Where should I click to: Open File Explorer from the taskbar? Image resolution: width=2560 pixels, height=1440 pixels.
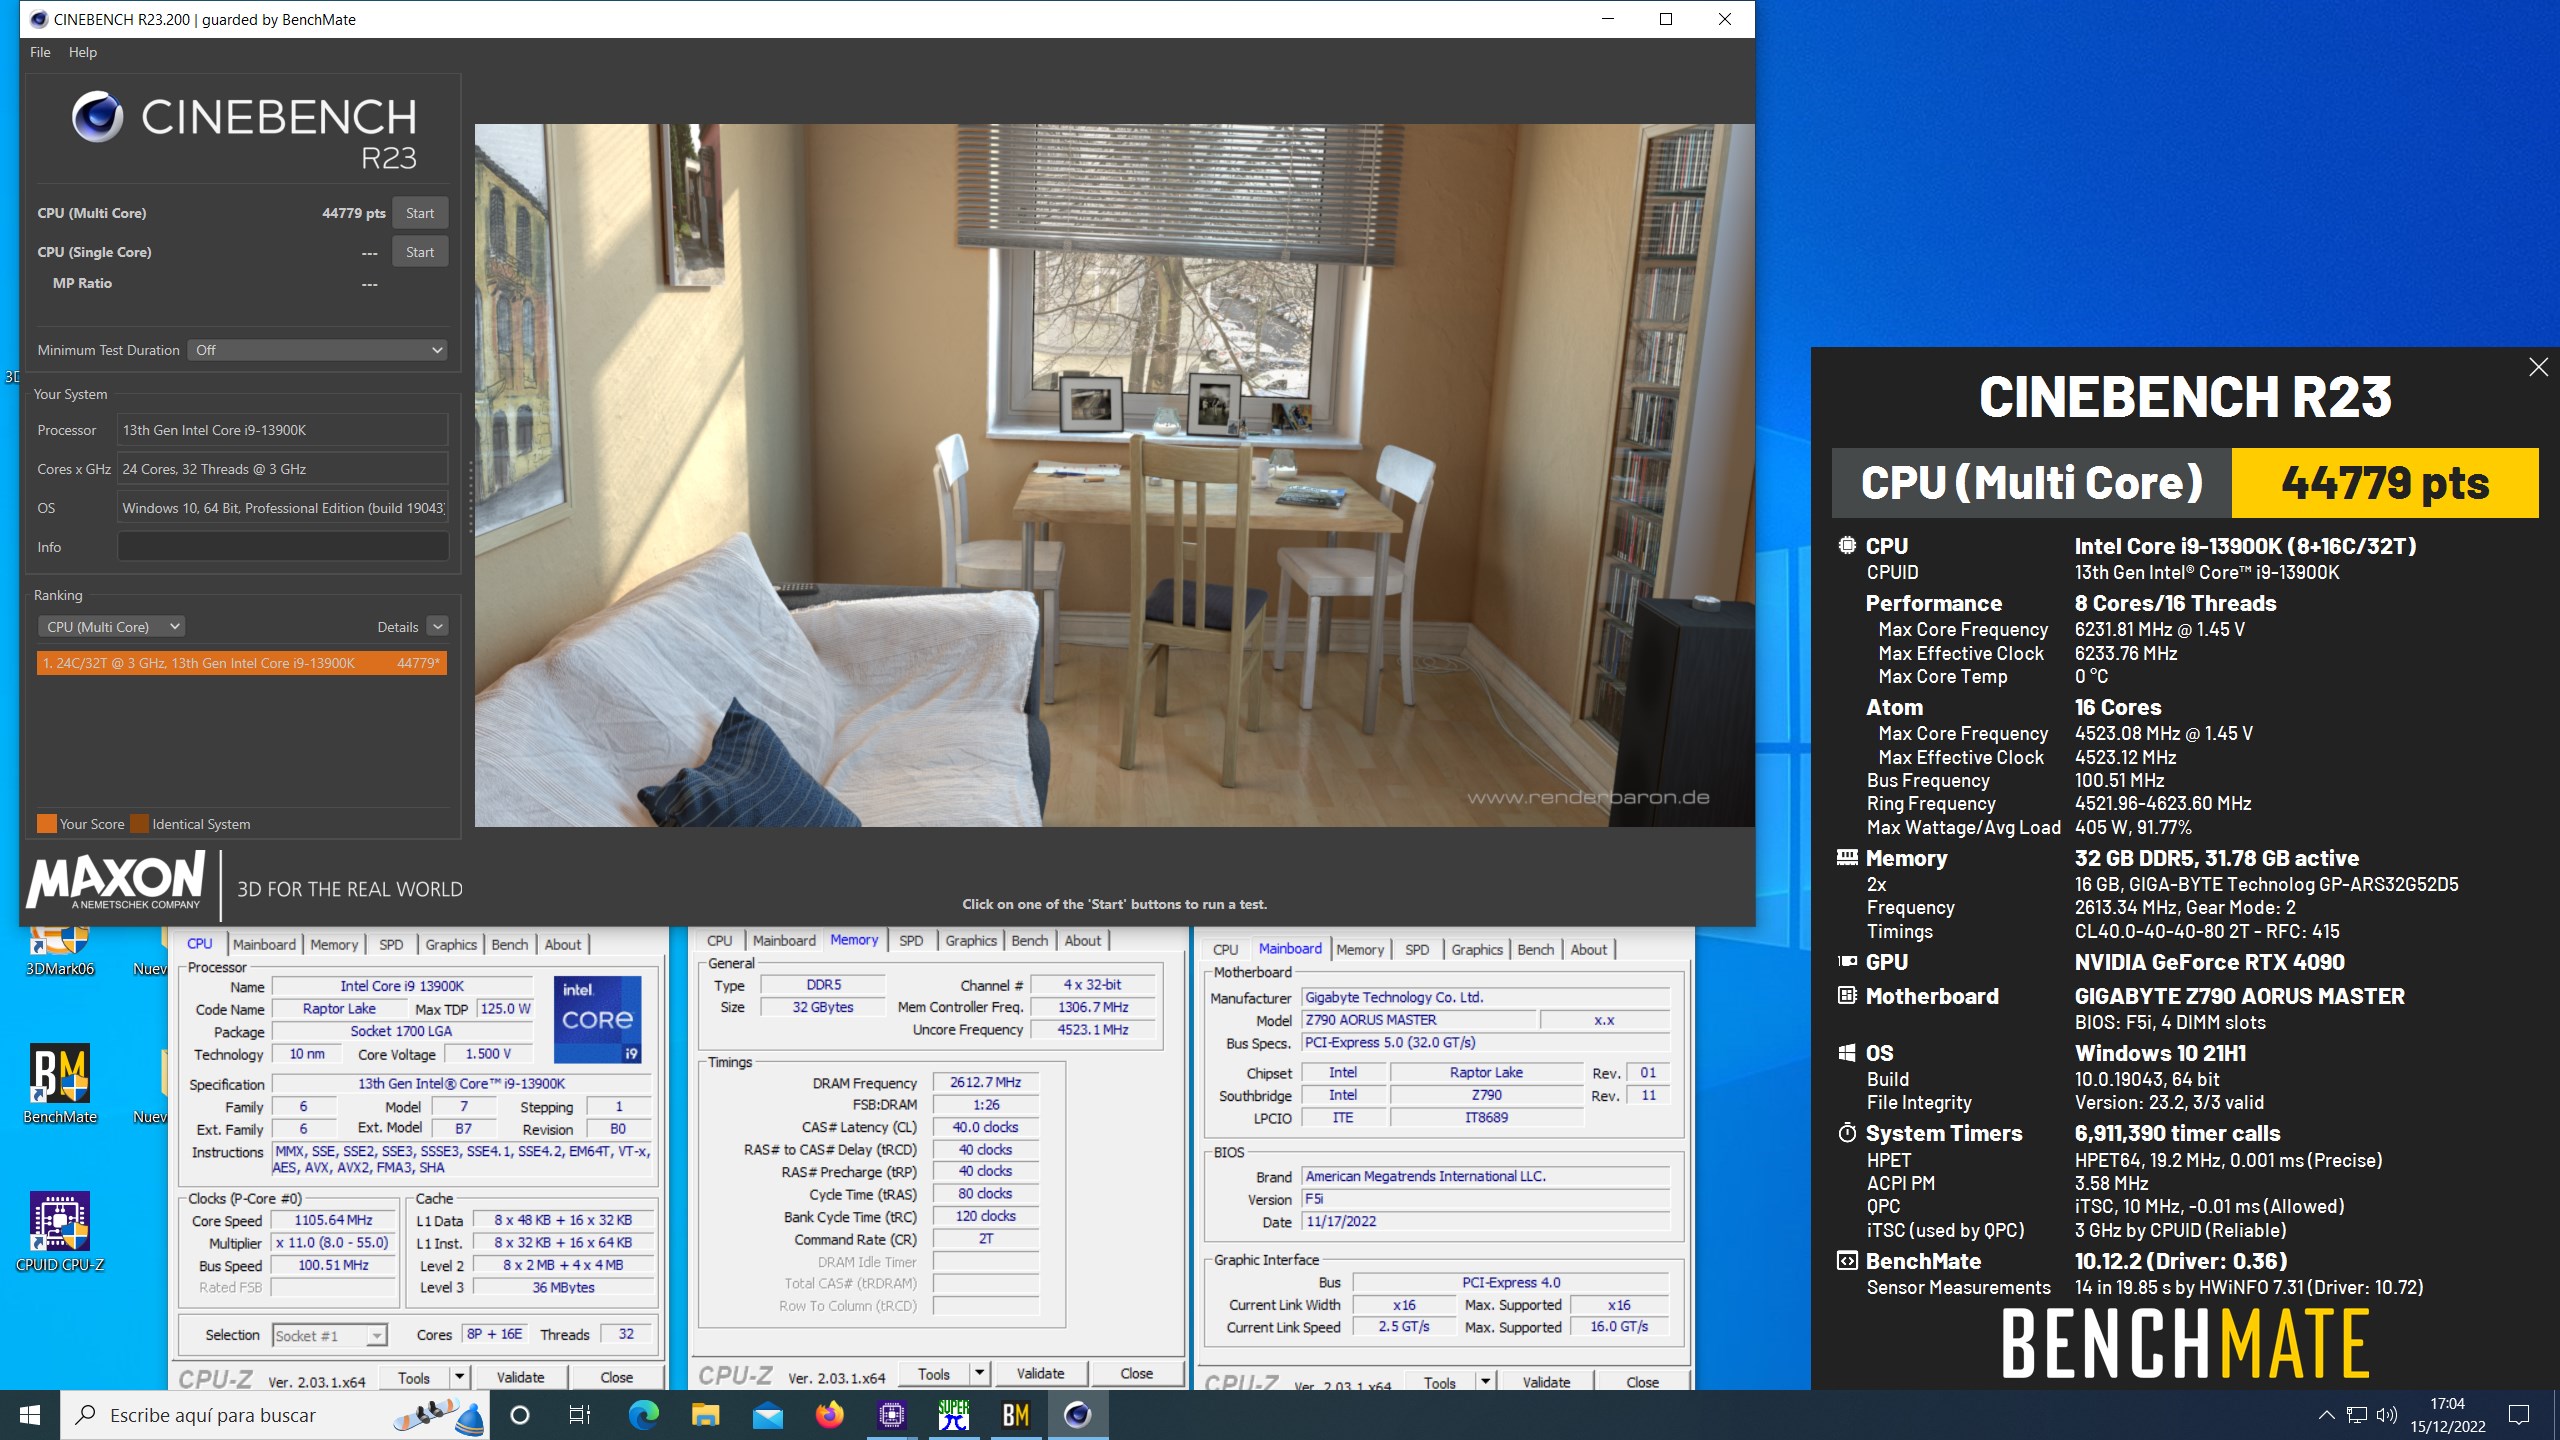click(705, 1415)
